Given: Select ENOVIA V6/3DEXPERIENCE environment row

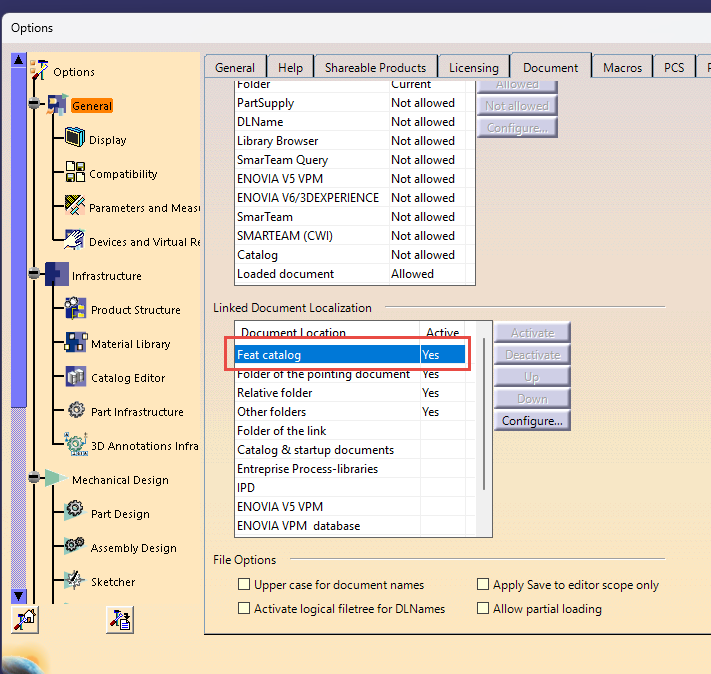Looking at the screenshot, I should click(350, 198).
